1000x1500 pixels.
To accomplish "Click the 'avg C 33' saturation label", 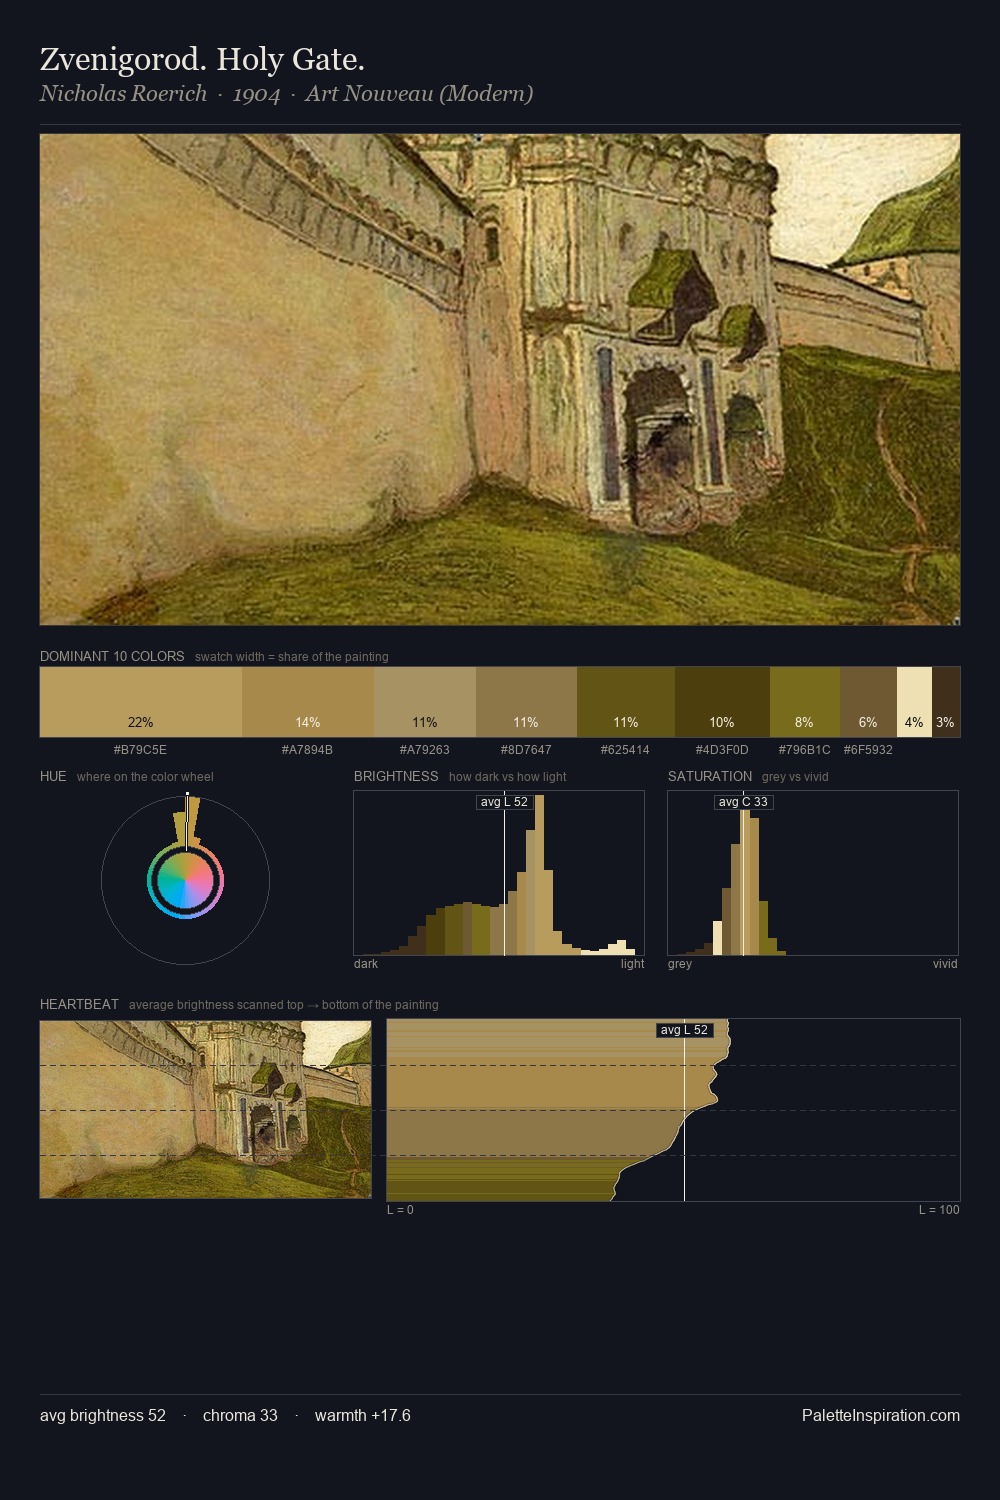I will point(743,802).
